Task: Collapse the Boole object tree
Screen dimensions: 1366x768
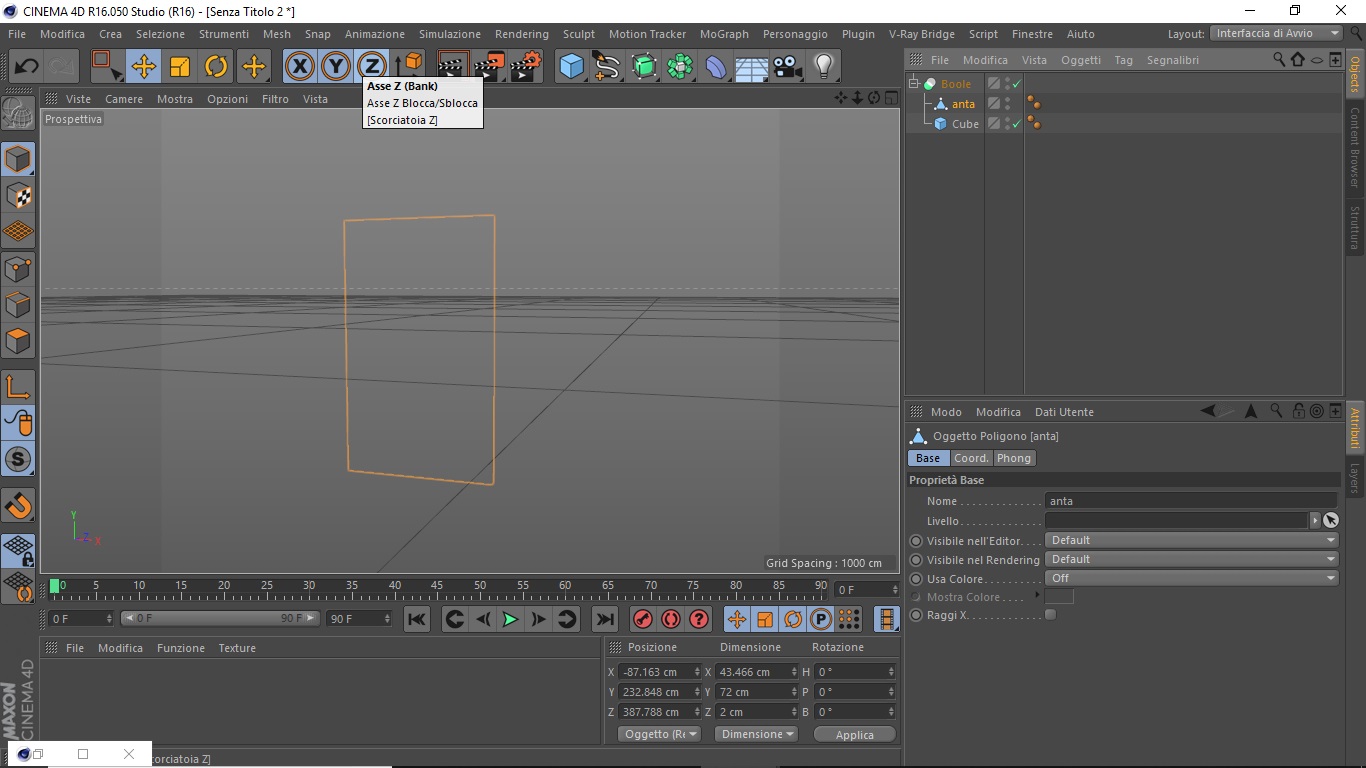Action: (914, 84)
